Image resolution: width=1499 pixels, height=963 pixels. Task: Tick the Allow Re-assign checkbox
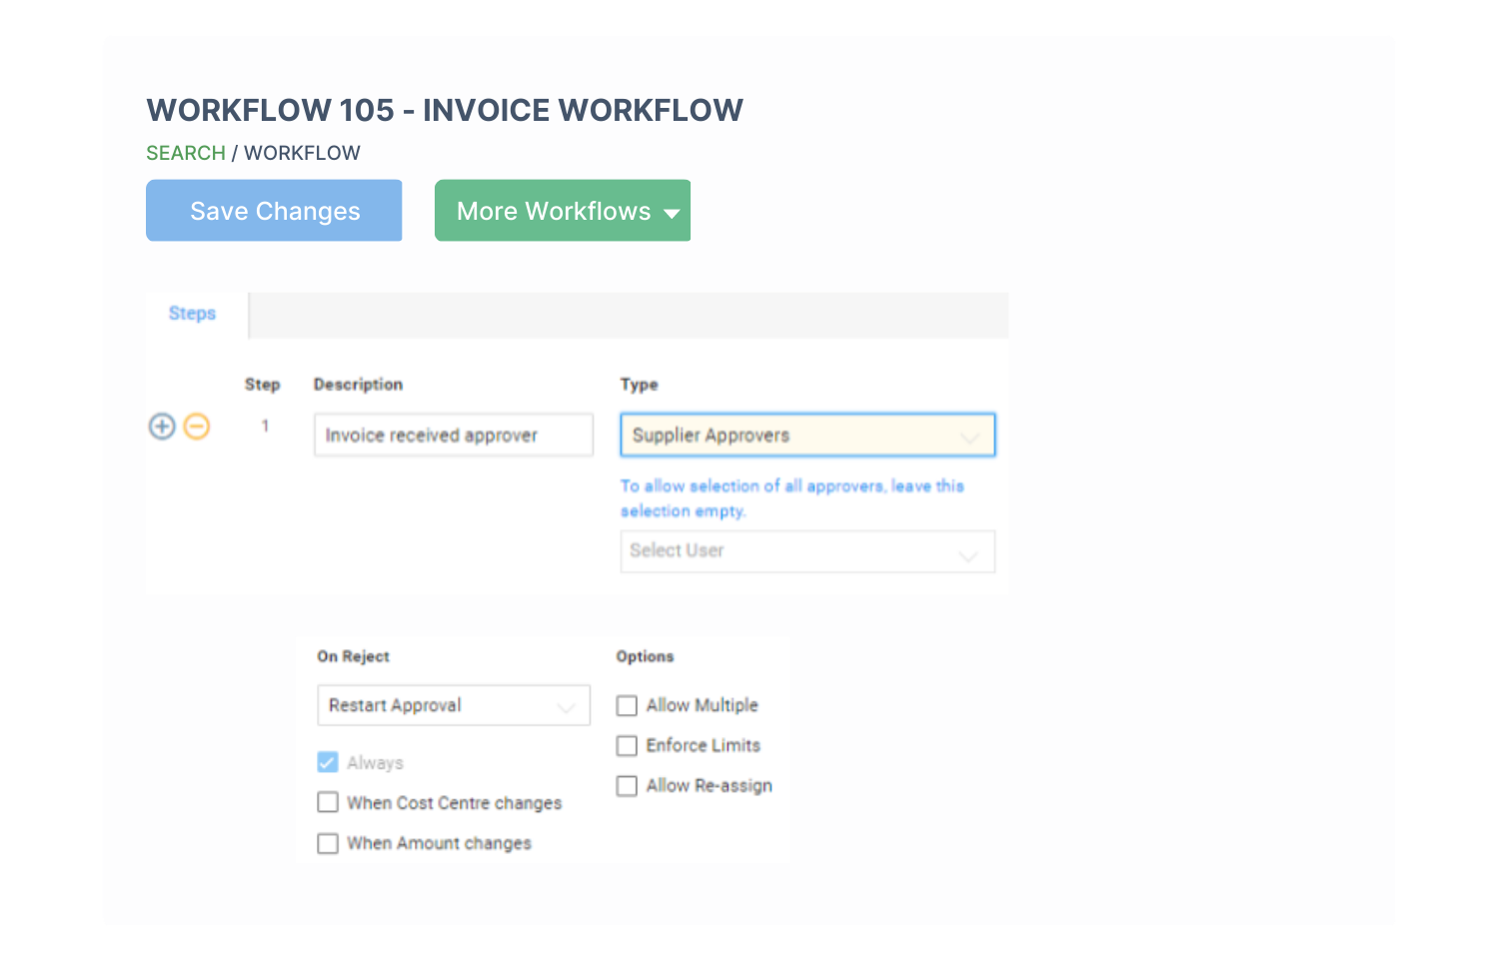pos(627,786)
